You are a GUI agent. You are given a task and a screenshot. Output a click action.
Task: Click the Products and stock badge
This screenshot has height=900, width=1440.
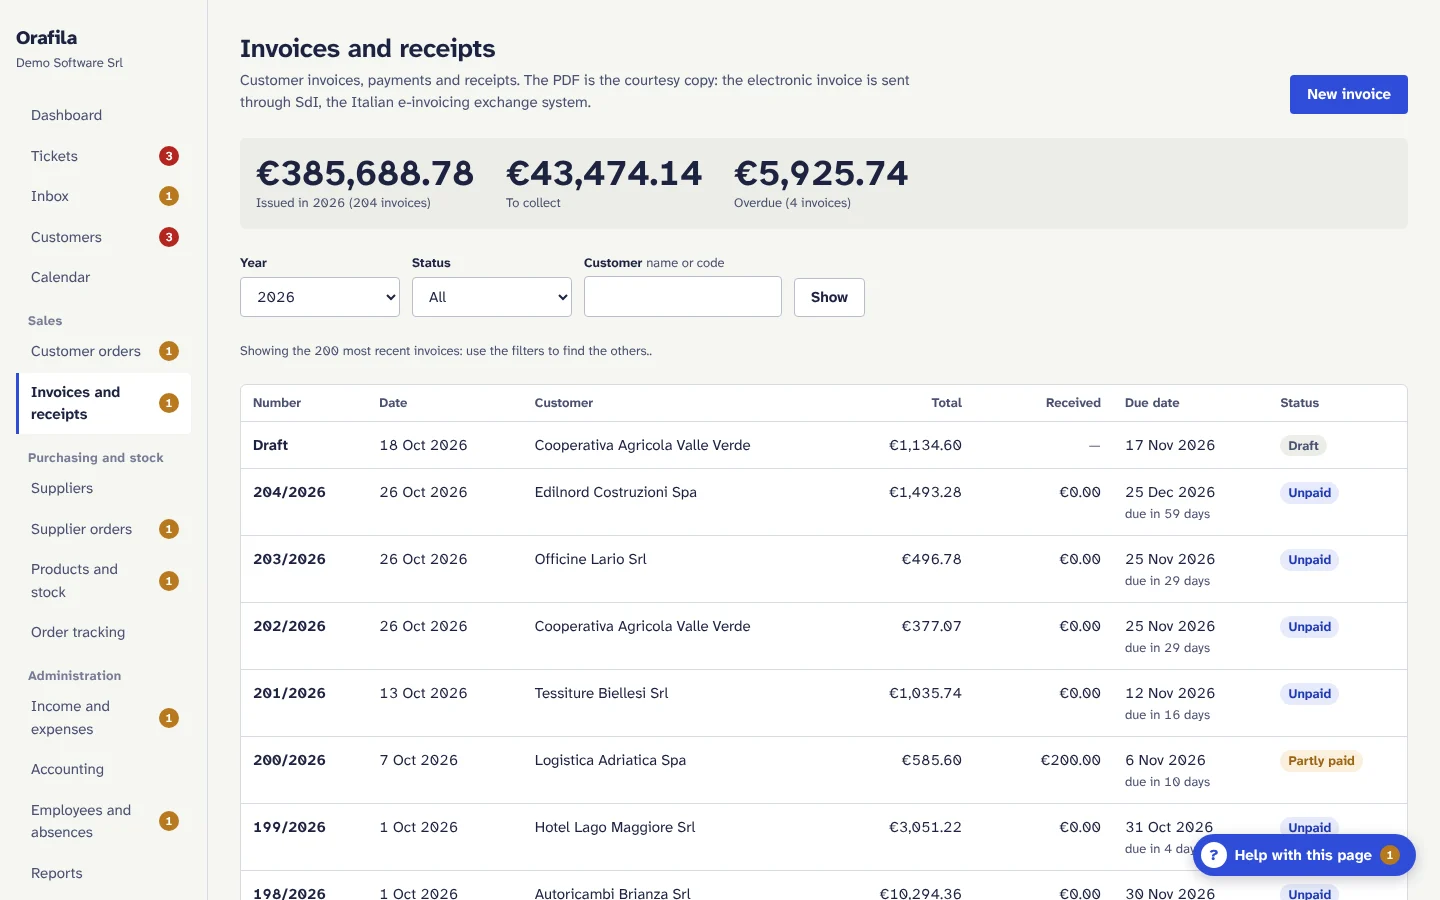(169, 581)
